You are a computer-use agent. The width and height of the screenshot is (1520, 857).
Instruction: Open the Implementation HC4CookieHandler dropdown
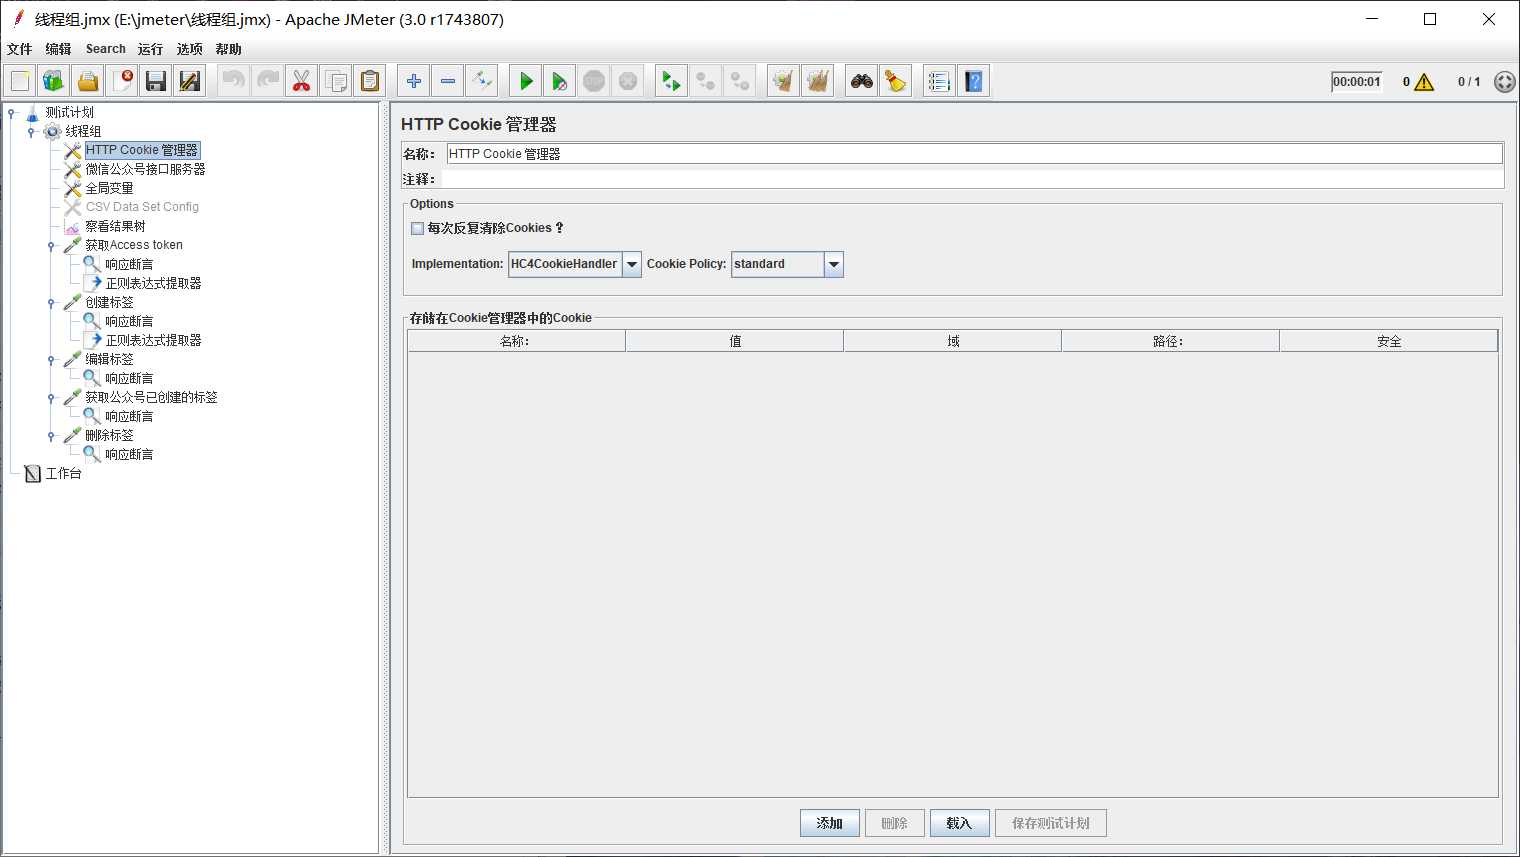click(x=632, y=264)
